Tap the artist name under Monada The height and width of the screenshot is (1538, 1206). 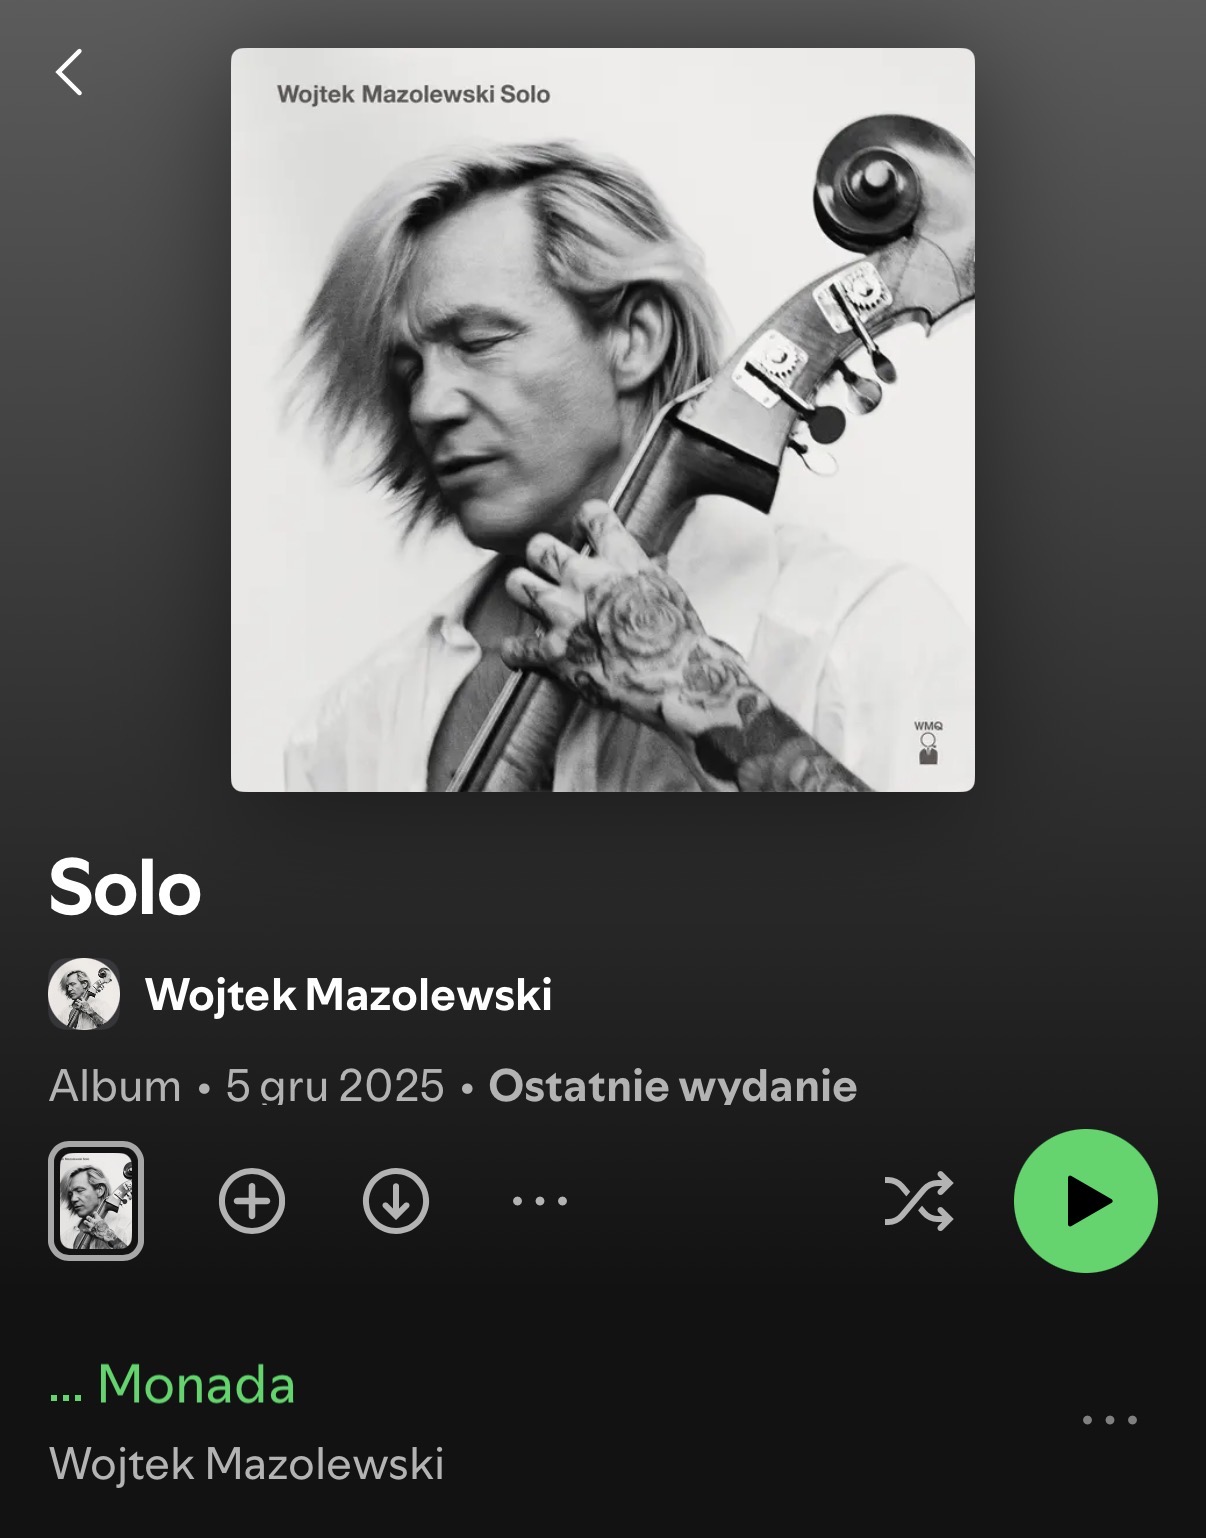[247, 1464]
